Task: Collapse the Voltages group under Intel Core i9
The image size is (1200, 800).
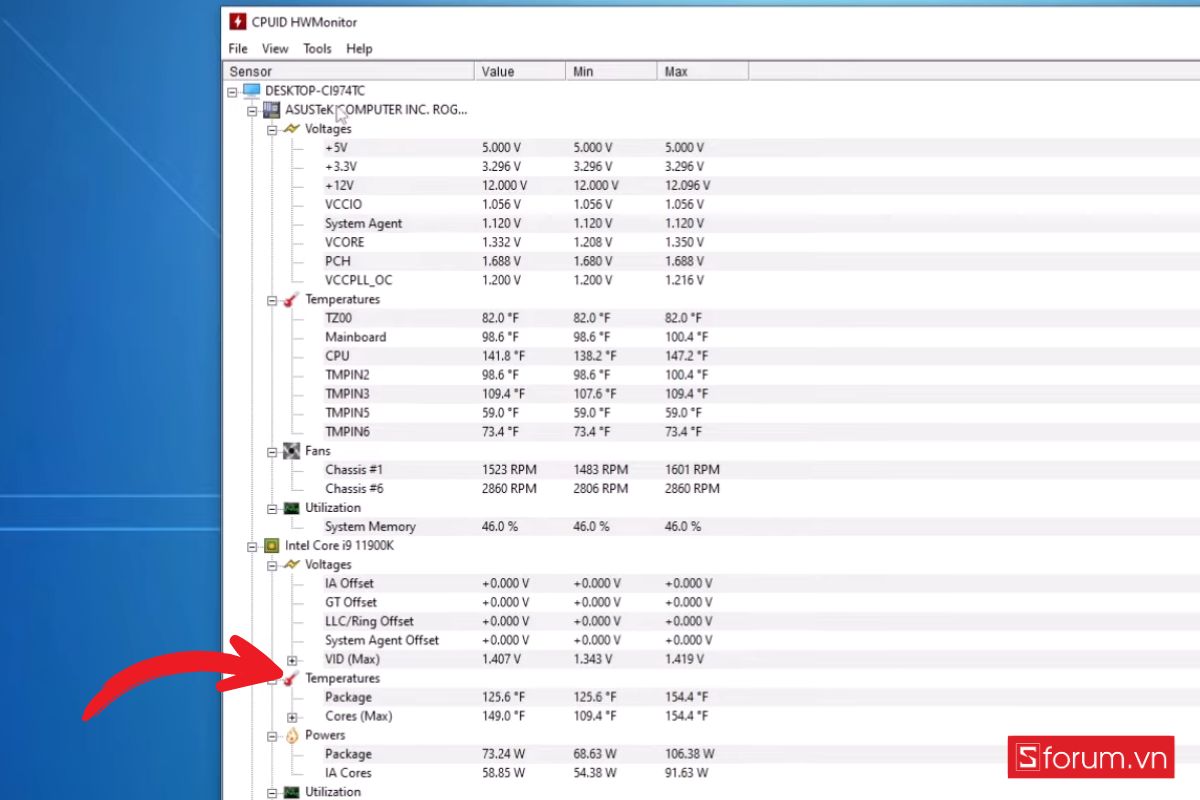Action: 272,565
